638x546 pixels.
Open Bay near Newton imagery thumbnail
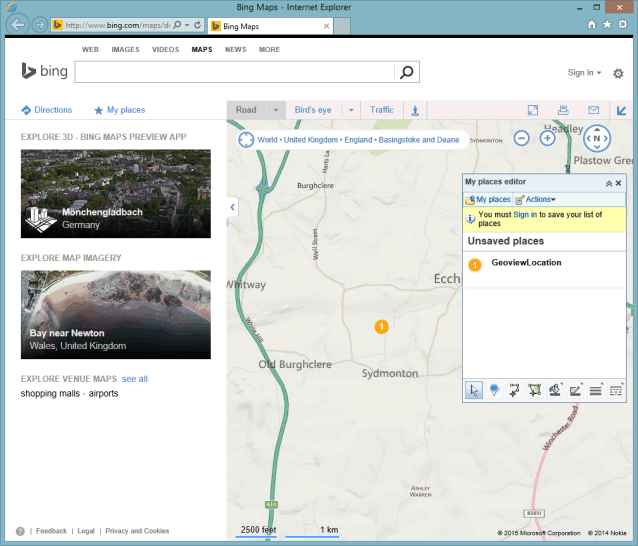click(x=116, y=314)
